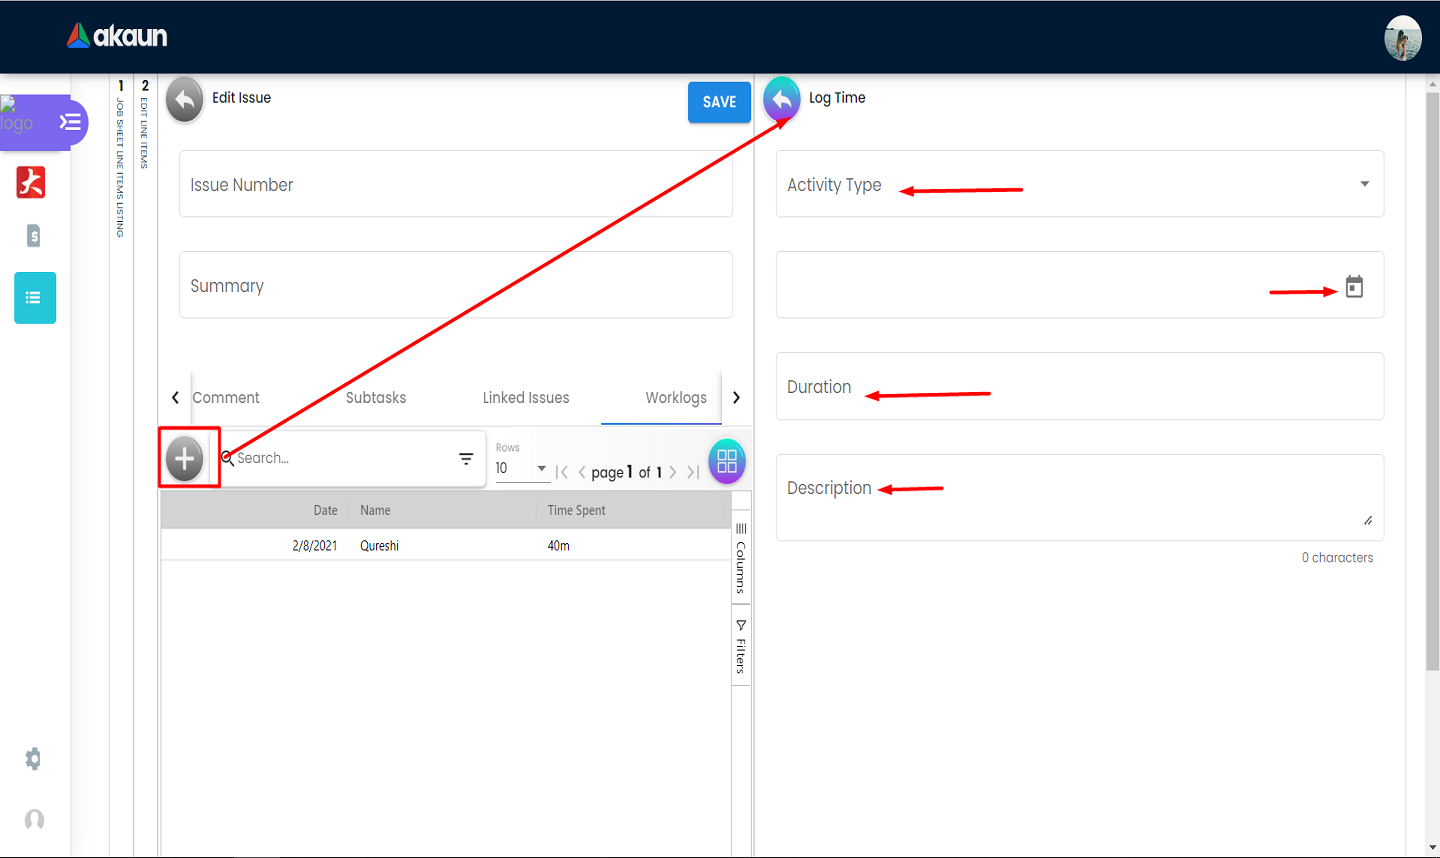Select the teal list icon in sidebar

click(35, 298)
